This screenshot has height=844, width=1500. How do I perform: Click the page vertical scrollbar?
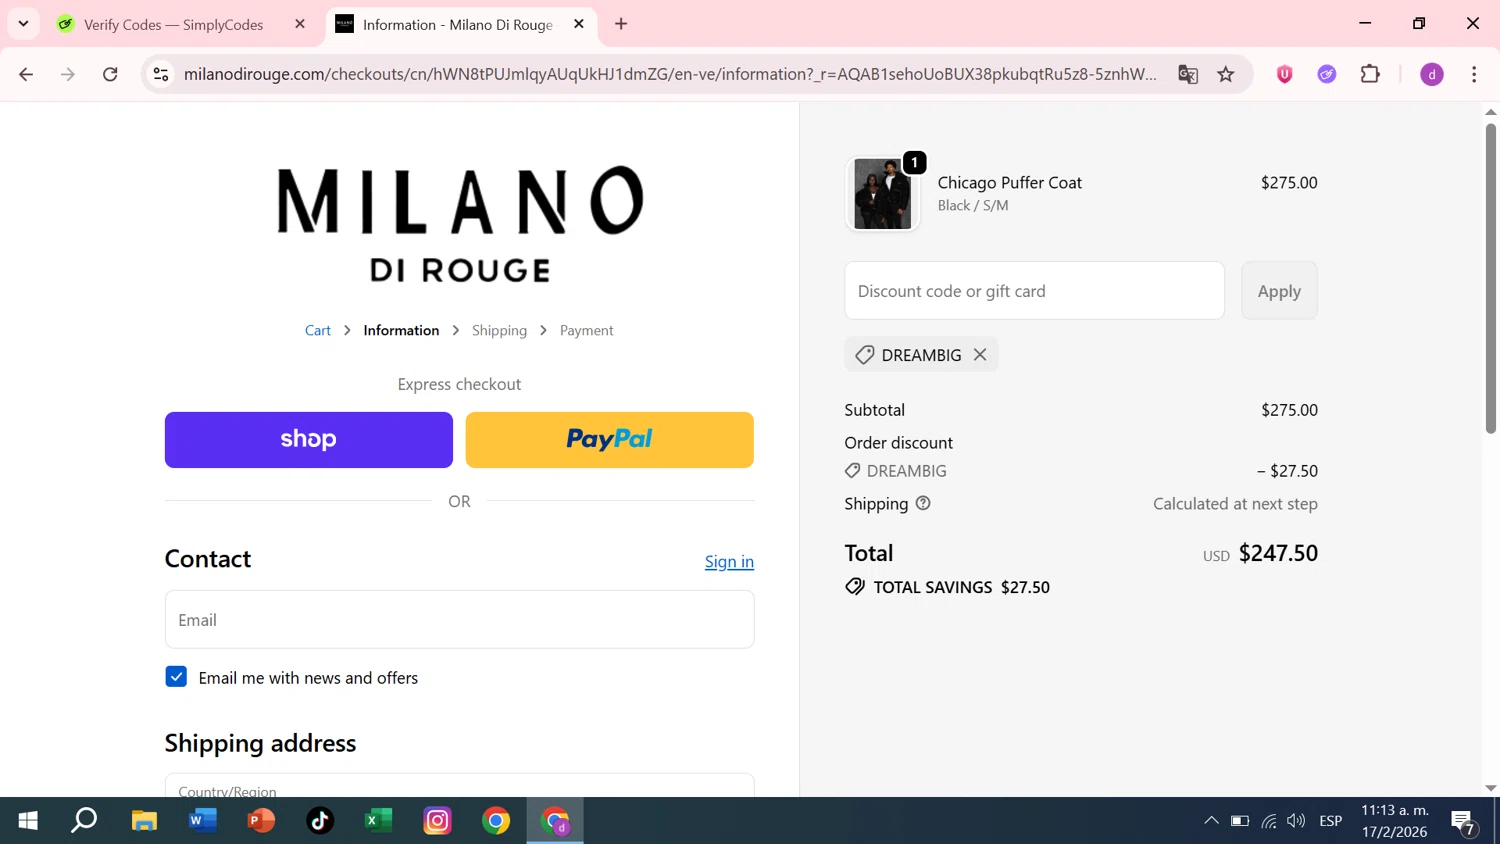1490,278
